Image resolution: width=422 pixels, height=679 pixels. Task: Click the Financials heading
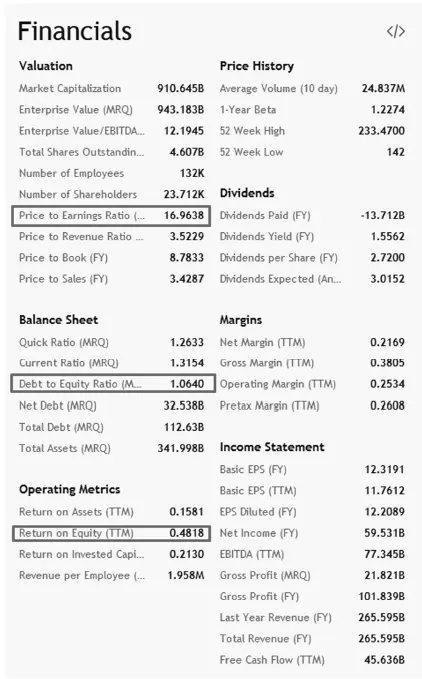click(74, 31)
